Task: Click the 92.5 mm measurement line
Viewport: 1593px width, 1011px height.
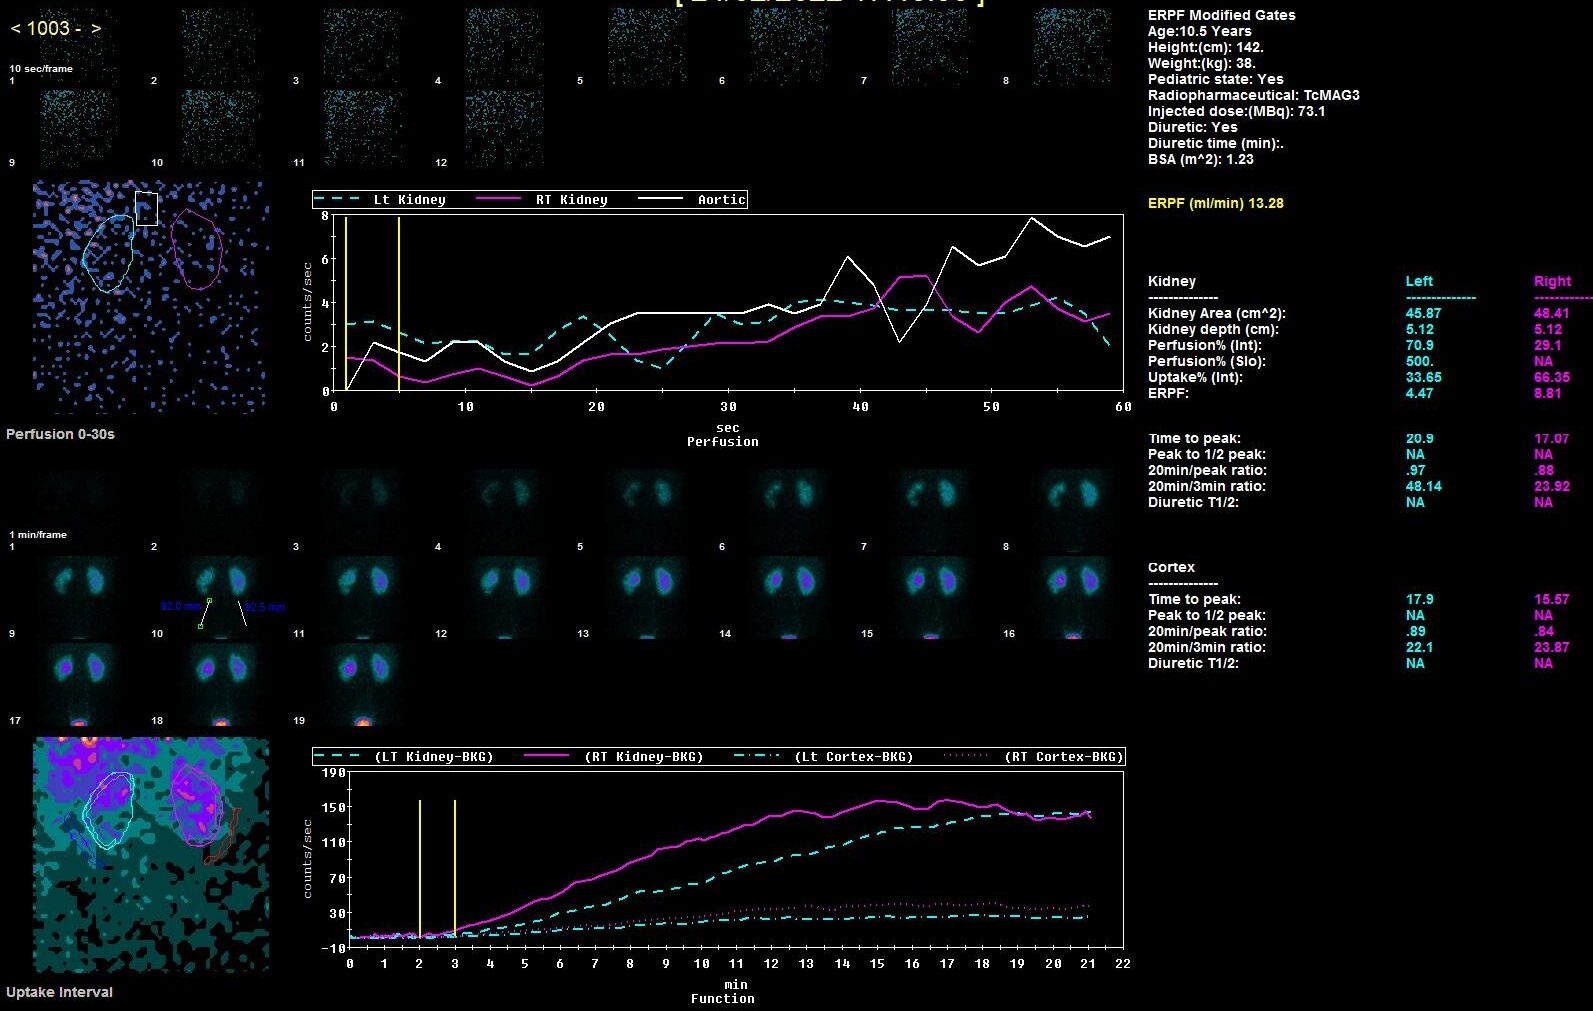Action: [242, 613]
